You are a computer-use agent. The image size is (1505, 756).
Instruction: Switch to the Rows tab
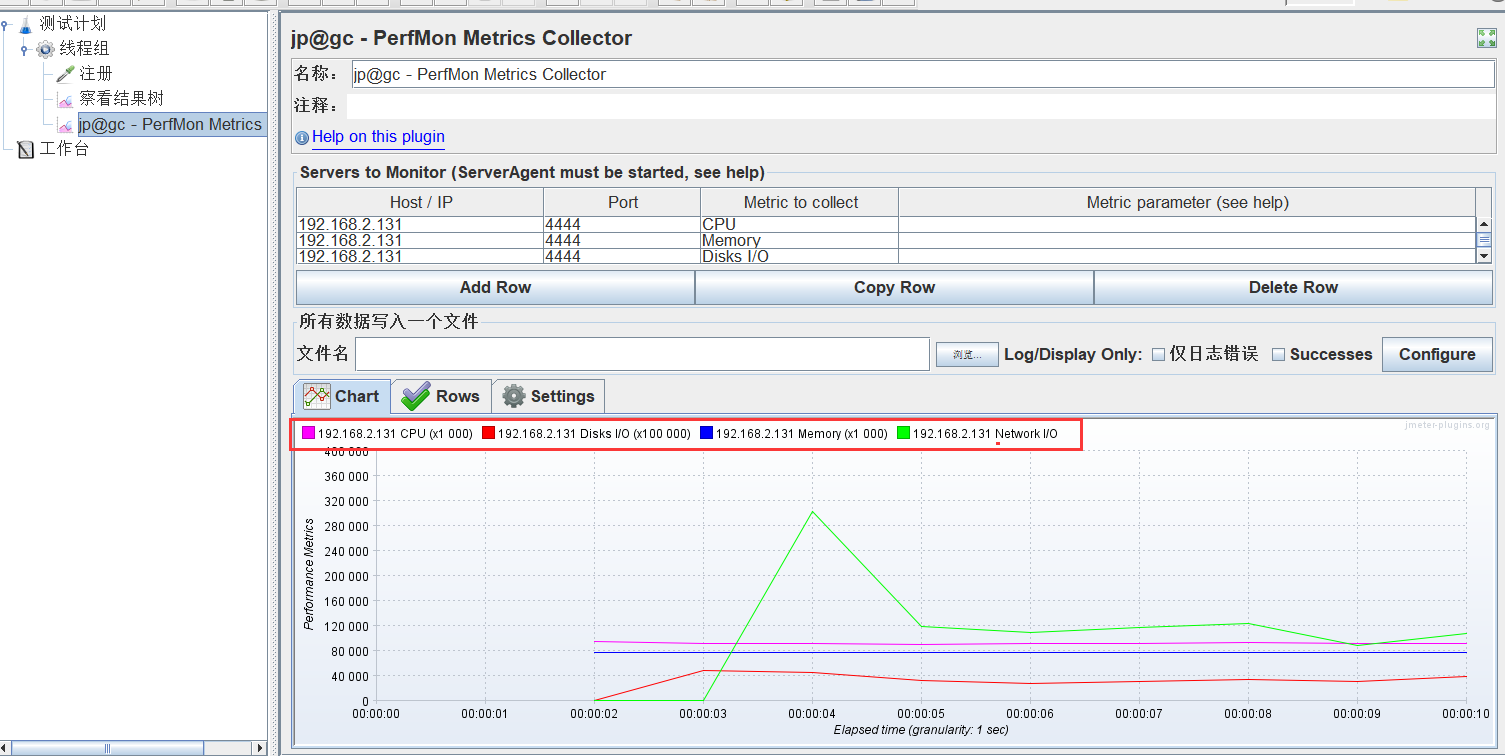coord(441,396)
